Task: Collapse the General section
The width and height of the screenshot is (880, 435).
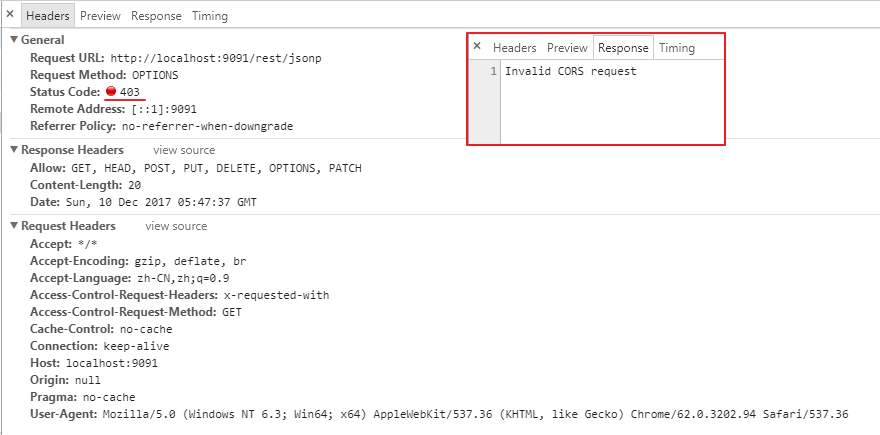Action: (x=15, y=40)
